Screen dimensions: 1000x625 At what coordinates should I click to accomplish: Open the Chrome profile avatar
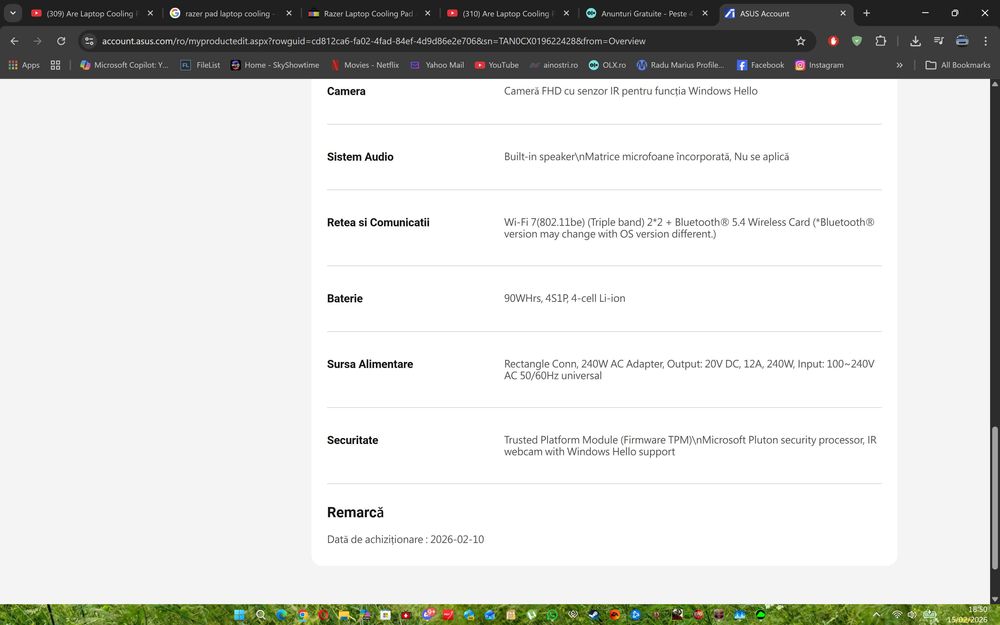coord(962,41)
